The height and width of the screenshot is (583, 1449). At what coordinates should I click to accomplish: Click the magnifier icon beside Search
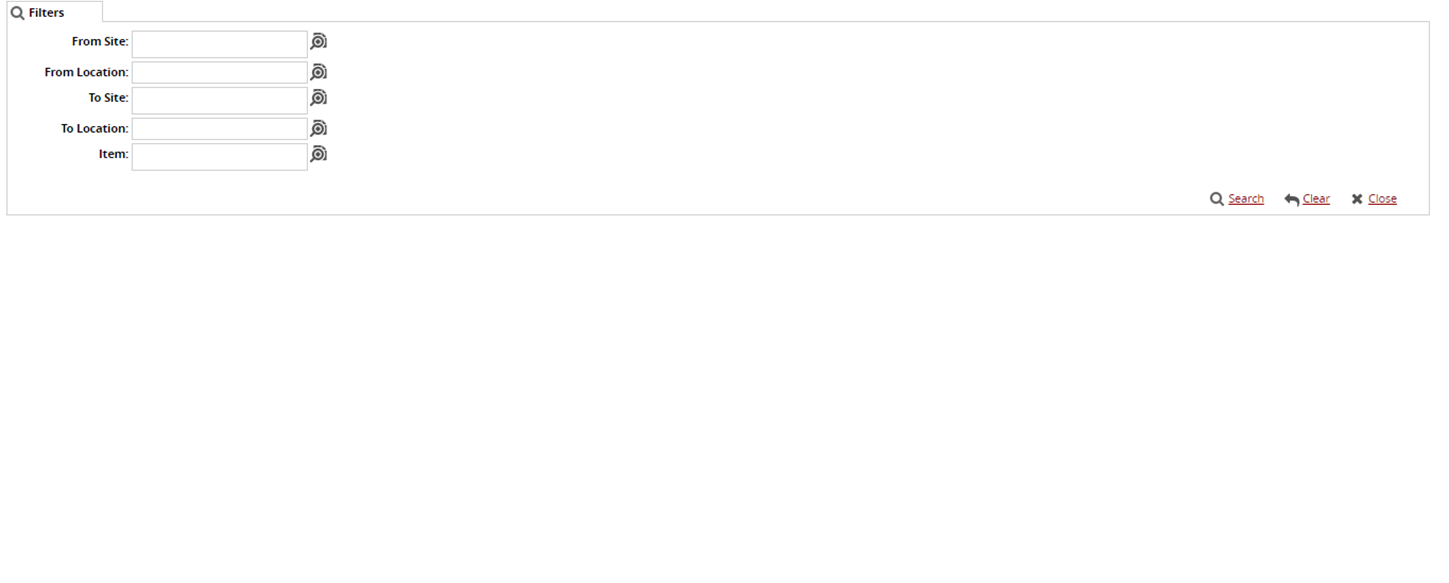click(x=1217, y=199)
